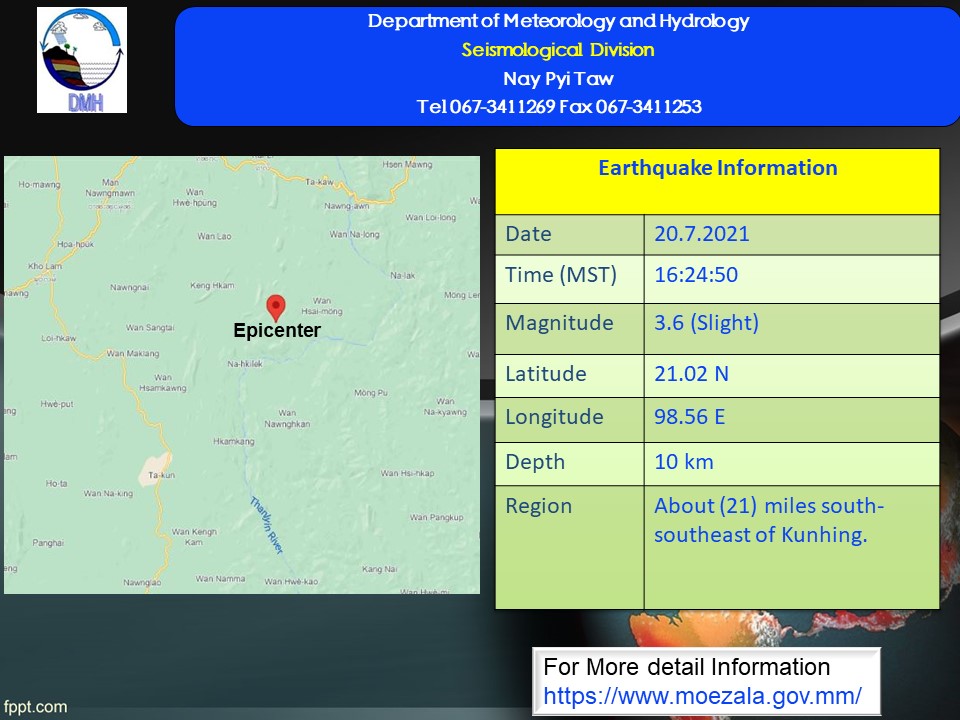The height and width of the screenshot is (720, 960).
Task: Click the 'Thanlyin River' label on map
Action: pos(267,525)
